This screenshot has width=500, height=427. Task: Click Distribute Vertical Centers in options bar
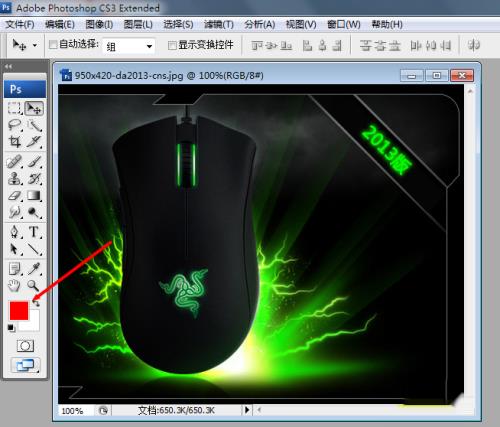[x=380, y=45]
